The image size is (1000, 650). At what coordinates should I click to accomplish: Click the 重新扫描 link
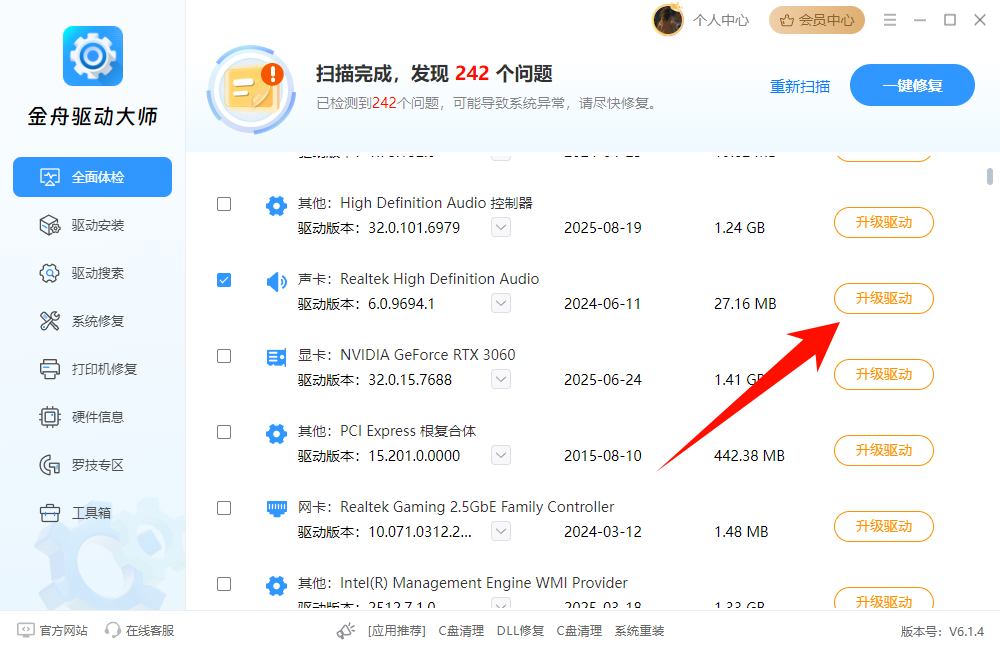800,87
